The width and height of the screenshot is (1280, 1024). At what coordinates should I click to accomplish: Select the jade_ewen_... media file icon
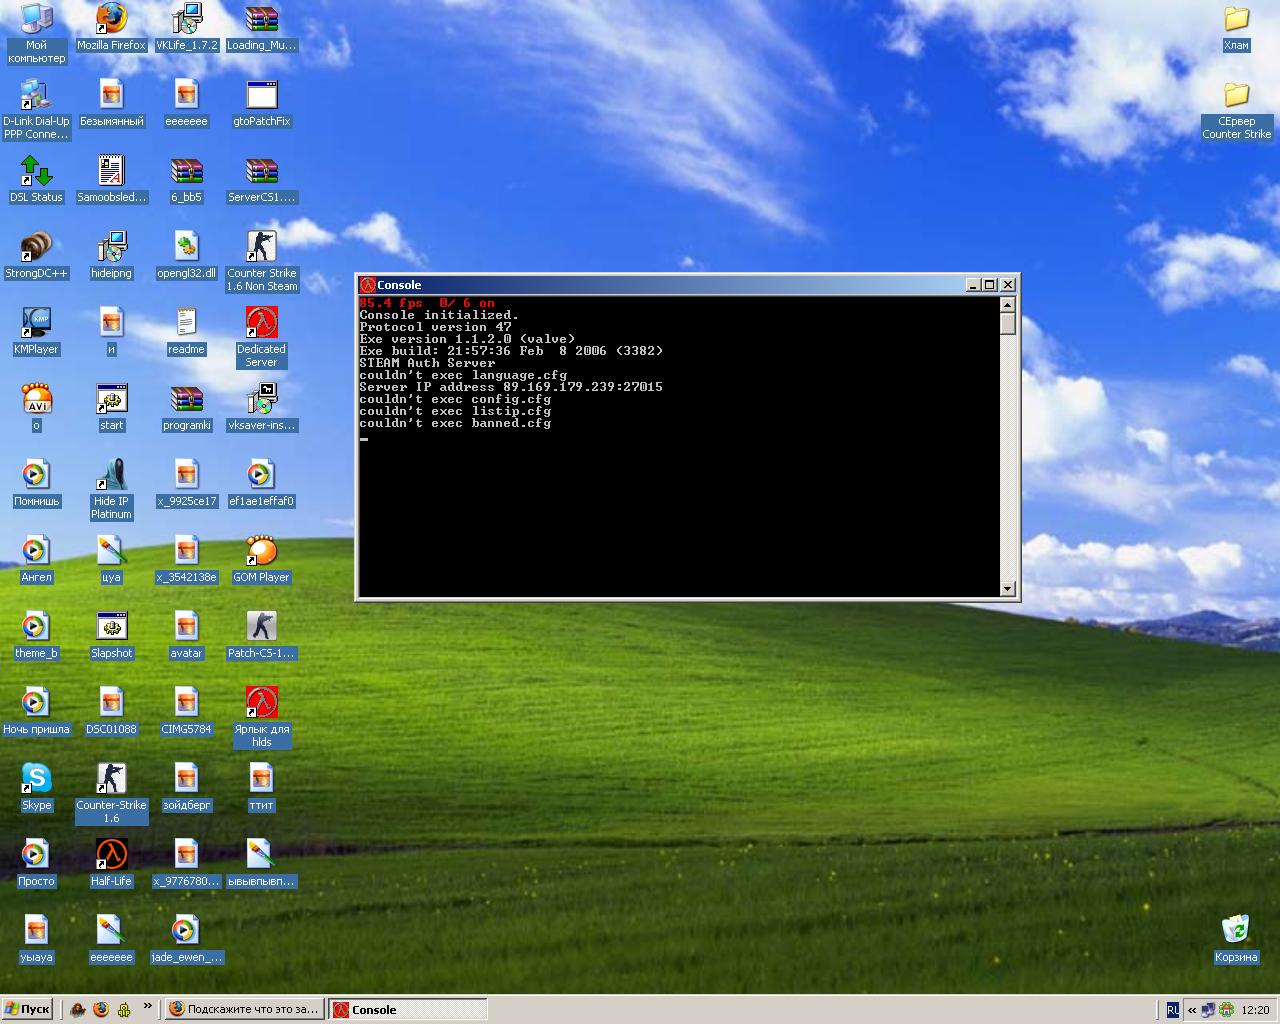click(x=187, y=939)
